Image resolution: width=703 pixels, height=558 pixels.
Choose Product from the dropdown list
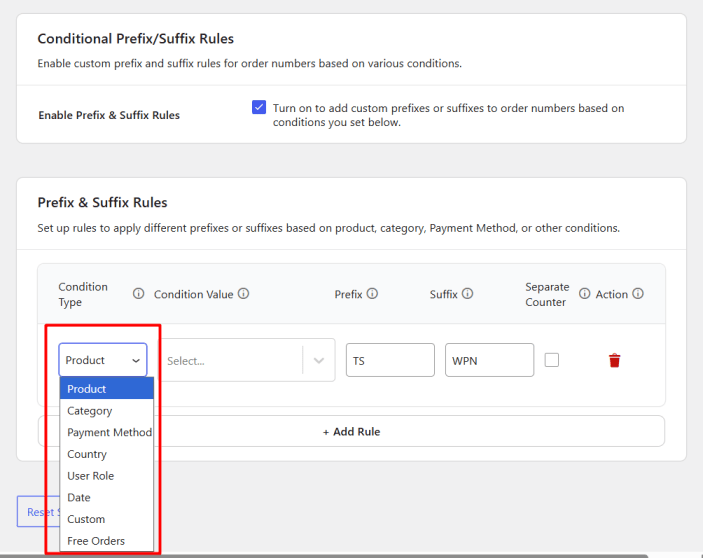point(107,389)
